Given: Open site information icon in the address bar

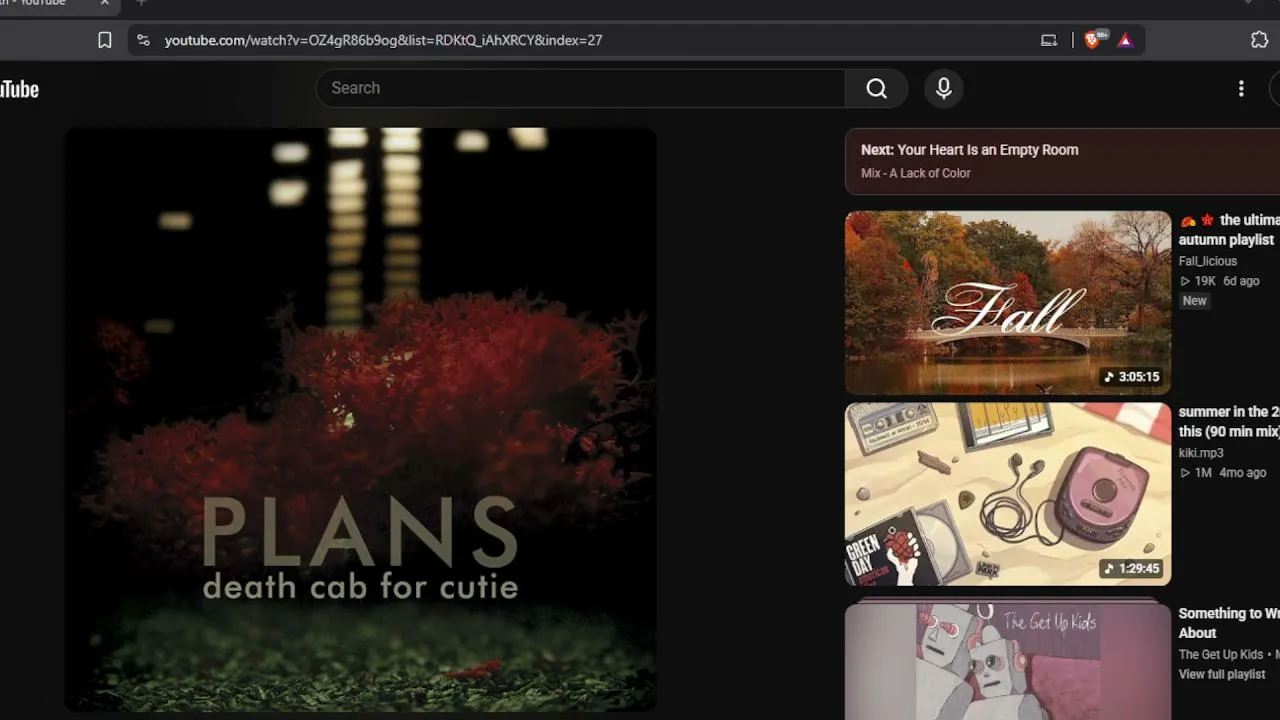Looking at the screenshot, I should pyautogui.click(x=143, y=40).
